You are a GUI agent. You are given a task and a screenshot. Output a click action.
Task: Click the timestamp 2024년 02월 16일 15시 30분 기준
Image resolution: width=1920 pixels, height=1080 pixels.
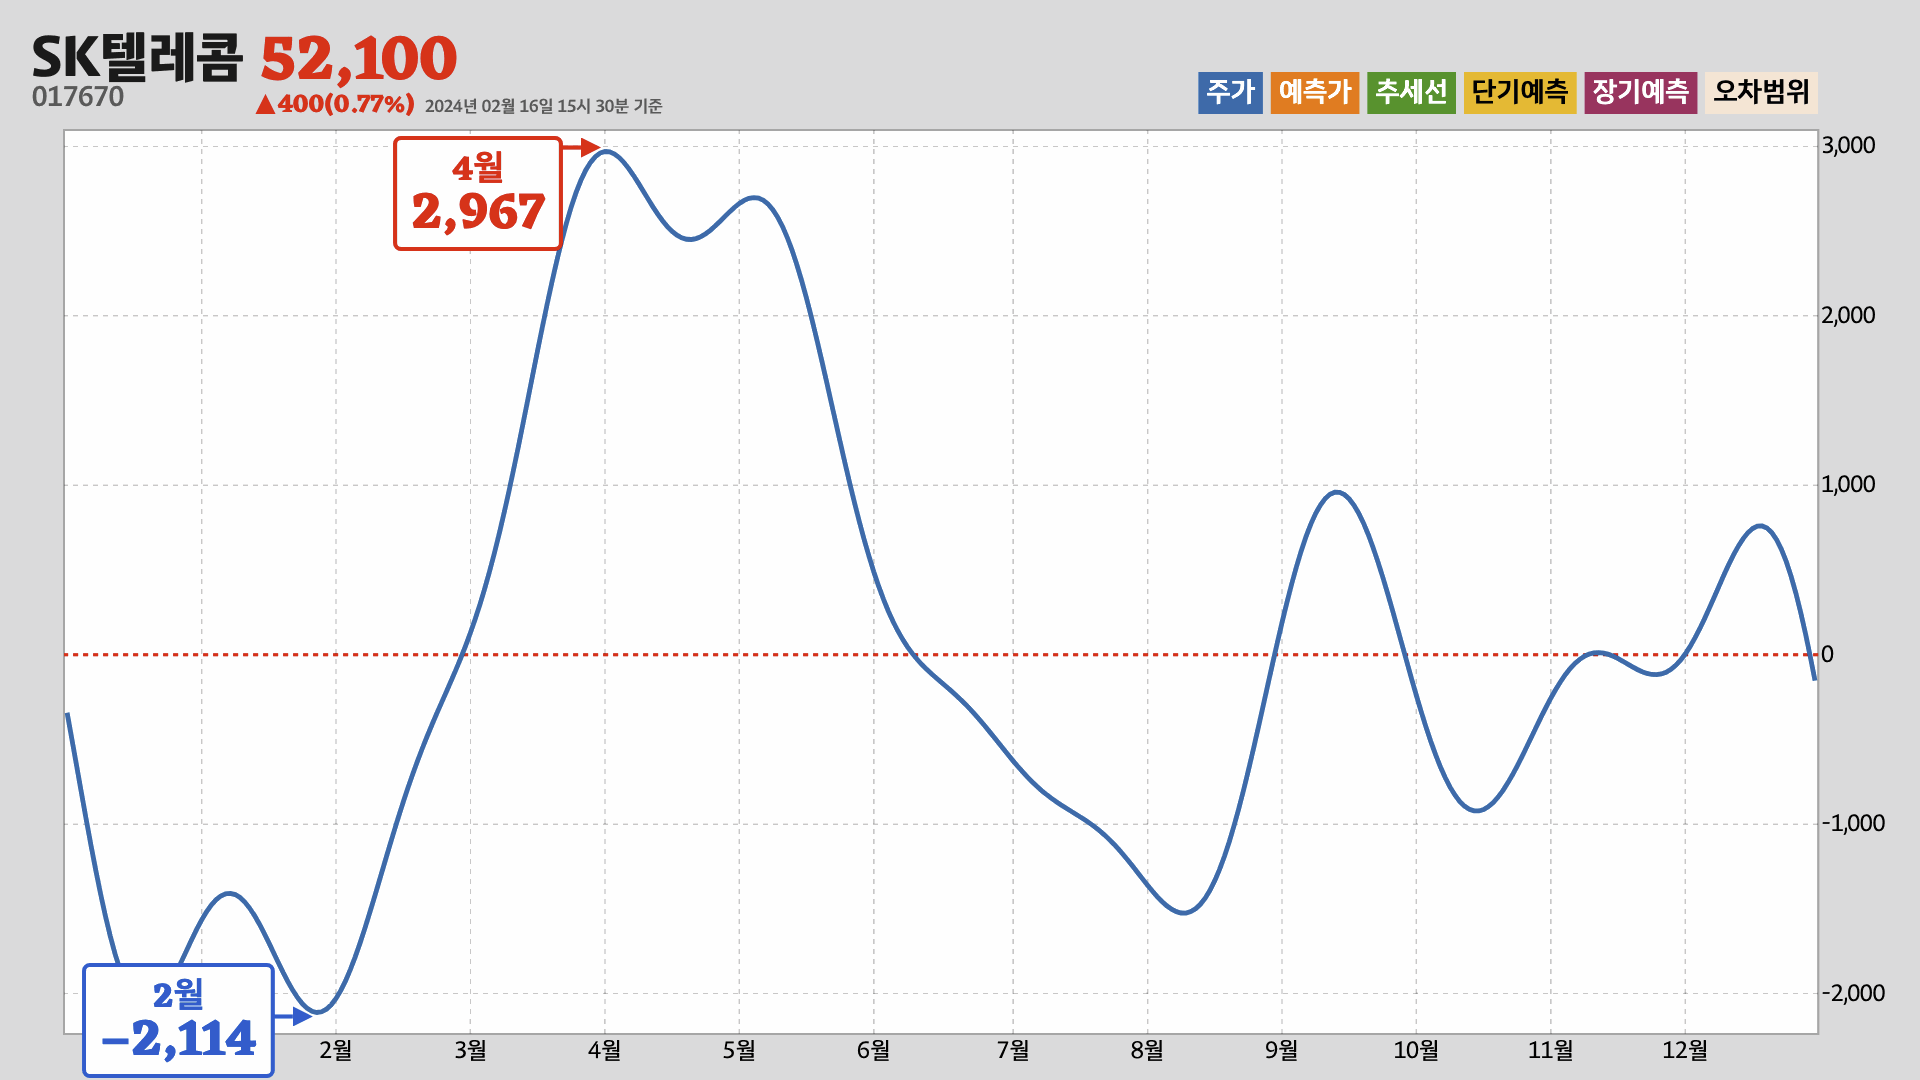543,106
